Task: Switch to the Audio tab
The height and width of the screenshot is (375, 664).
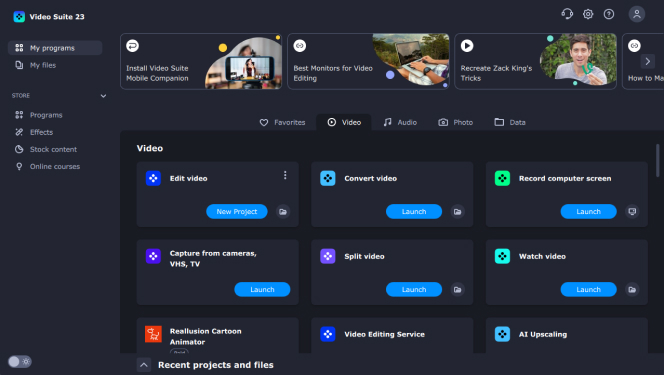Action: tap(400, 122)
